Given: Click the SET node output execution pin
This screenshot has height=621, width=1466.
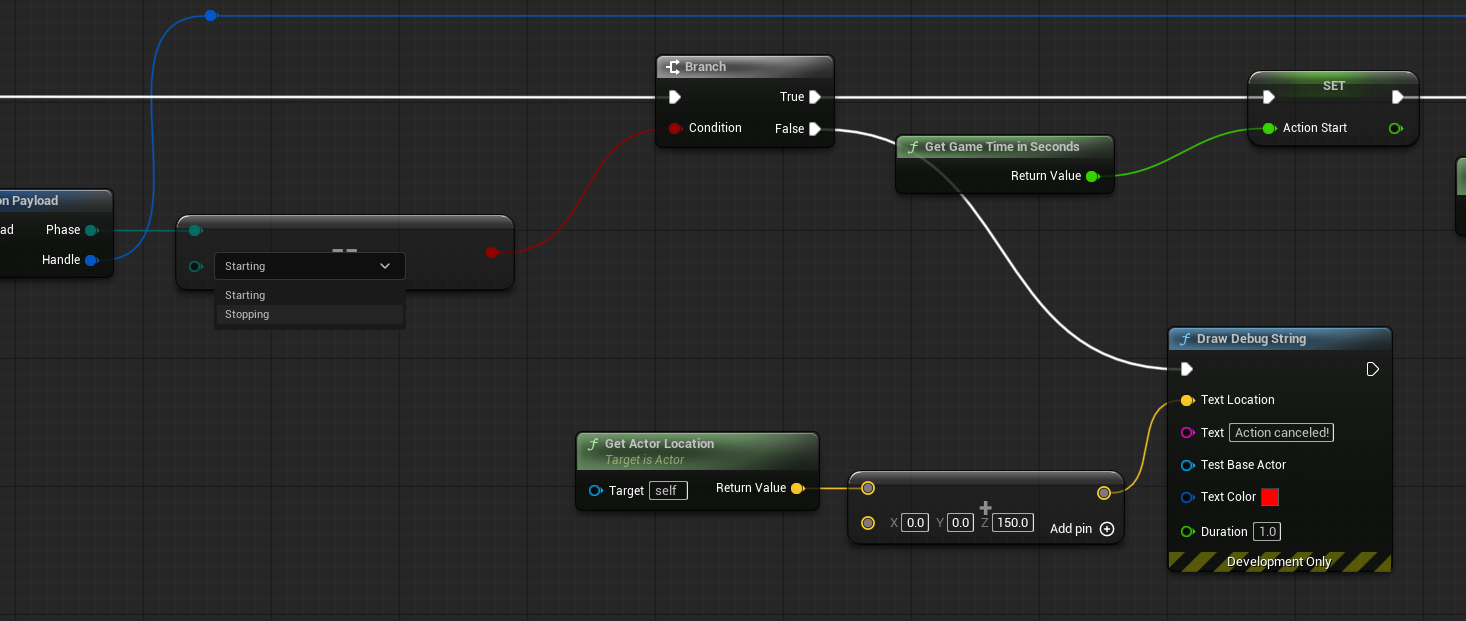Looking at the screenshot, I should click(1397, 97).
